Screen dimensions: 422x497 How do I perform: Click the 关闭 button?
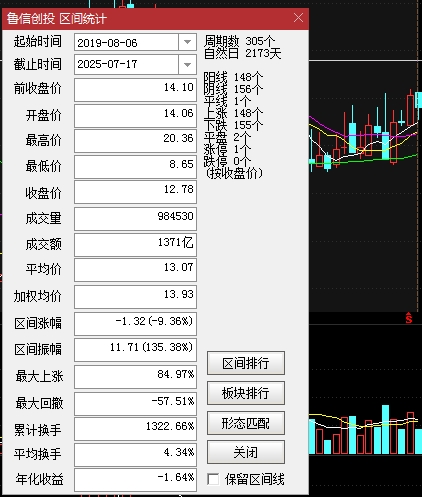[x=246, y=452]
